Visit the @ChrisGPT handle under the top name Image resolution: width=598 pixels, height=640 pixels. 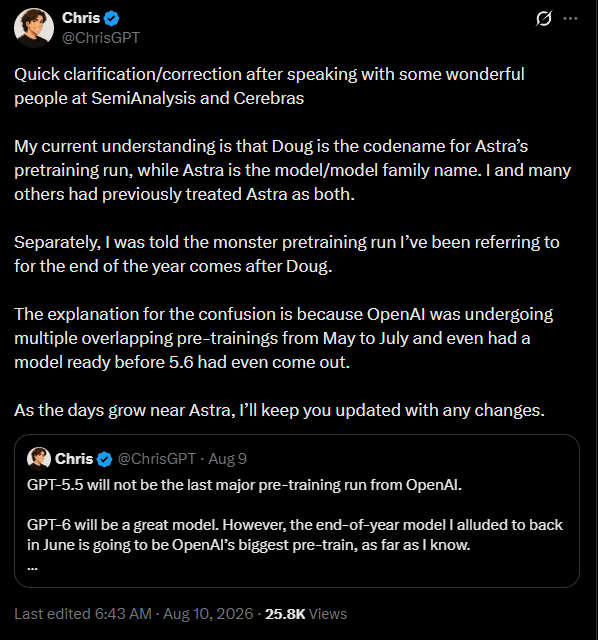(101, 38)
